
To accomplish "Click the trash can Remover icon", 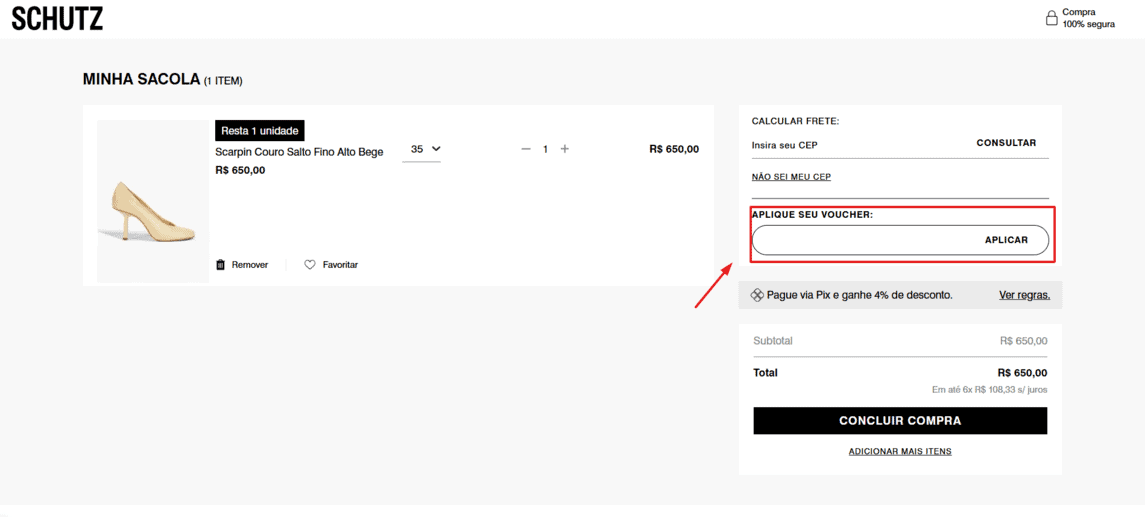I will [221, 265].
